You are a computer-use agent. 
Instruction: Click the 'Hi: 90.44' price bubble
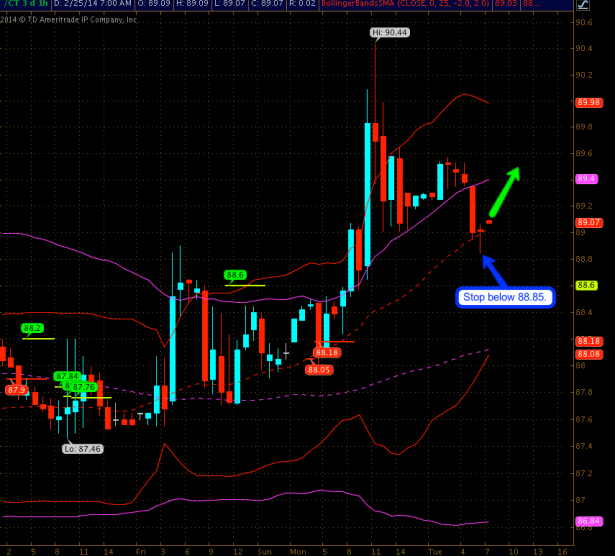[389, 33]
